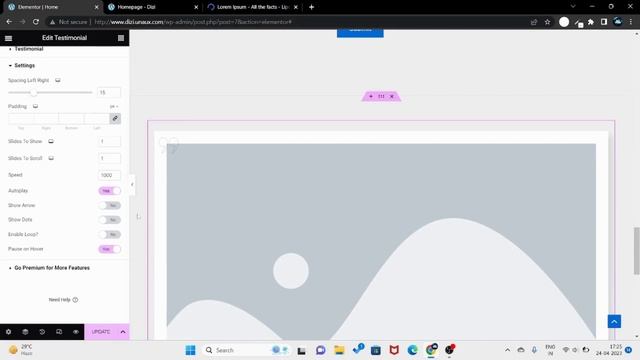Add section plus icon on pink handle
The height and width of the screenshot is (360, 640).
coord(371,96)
